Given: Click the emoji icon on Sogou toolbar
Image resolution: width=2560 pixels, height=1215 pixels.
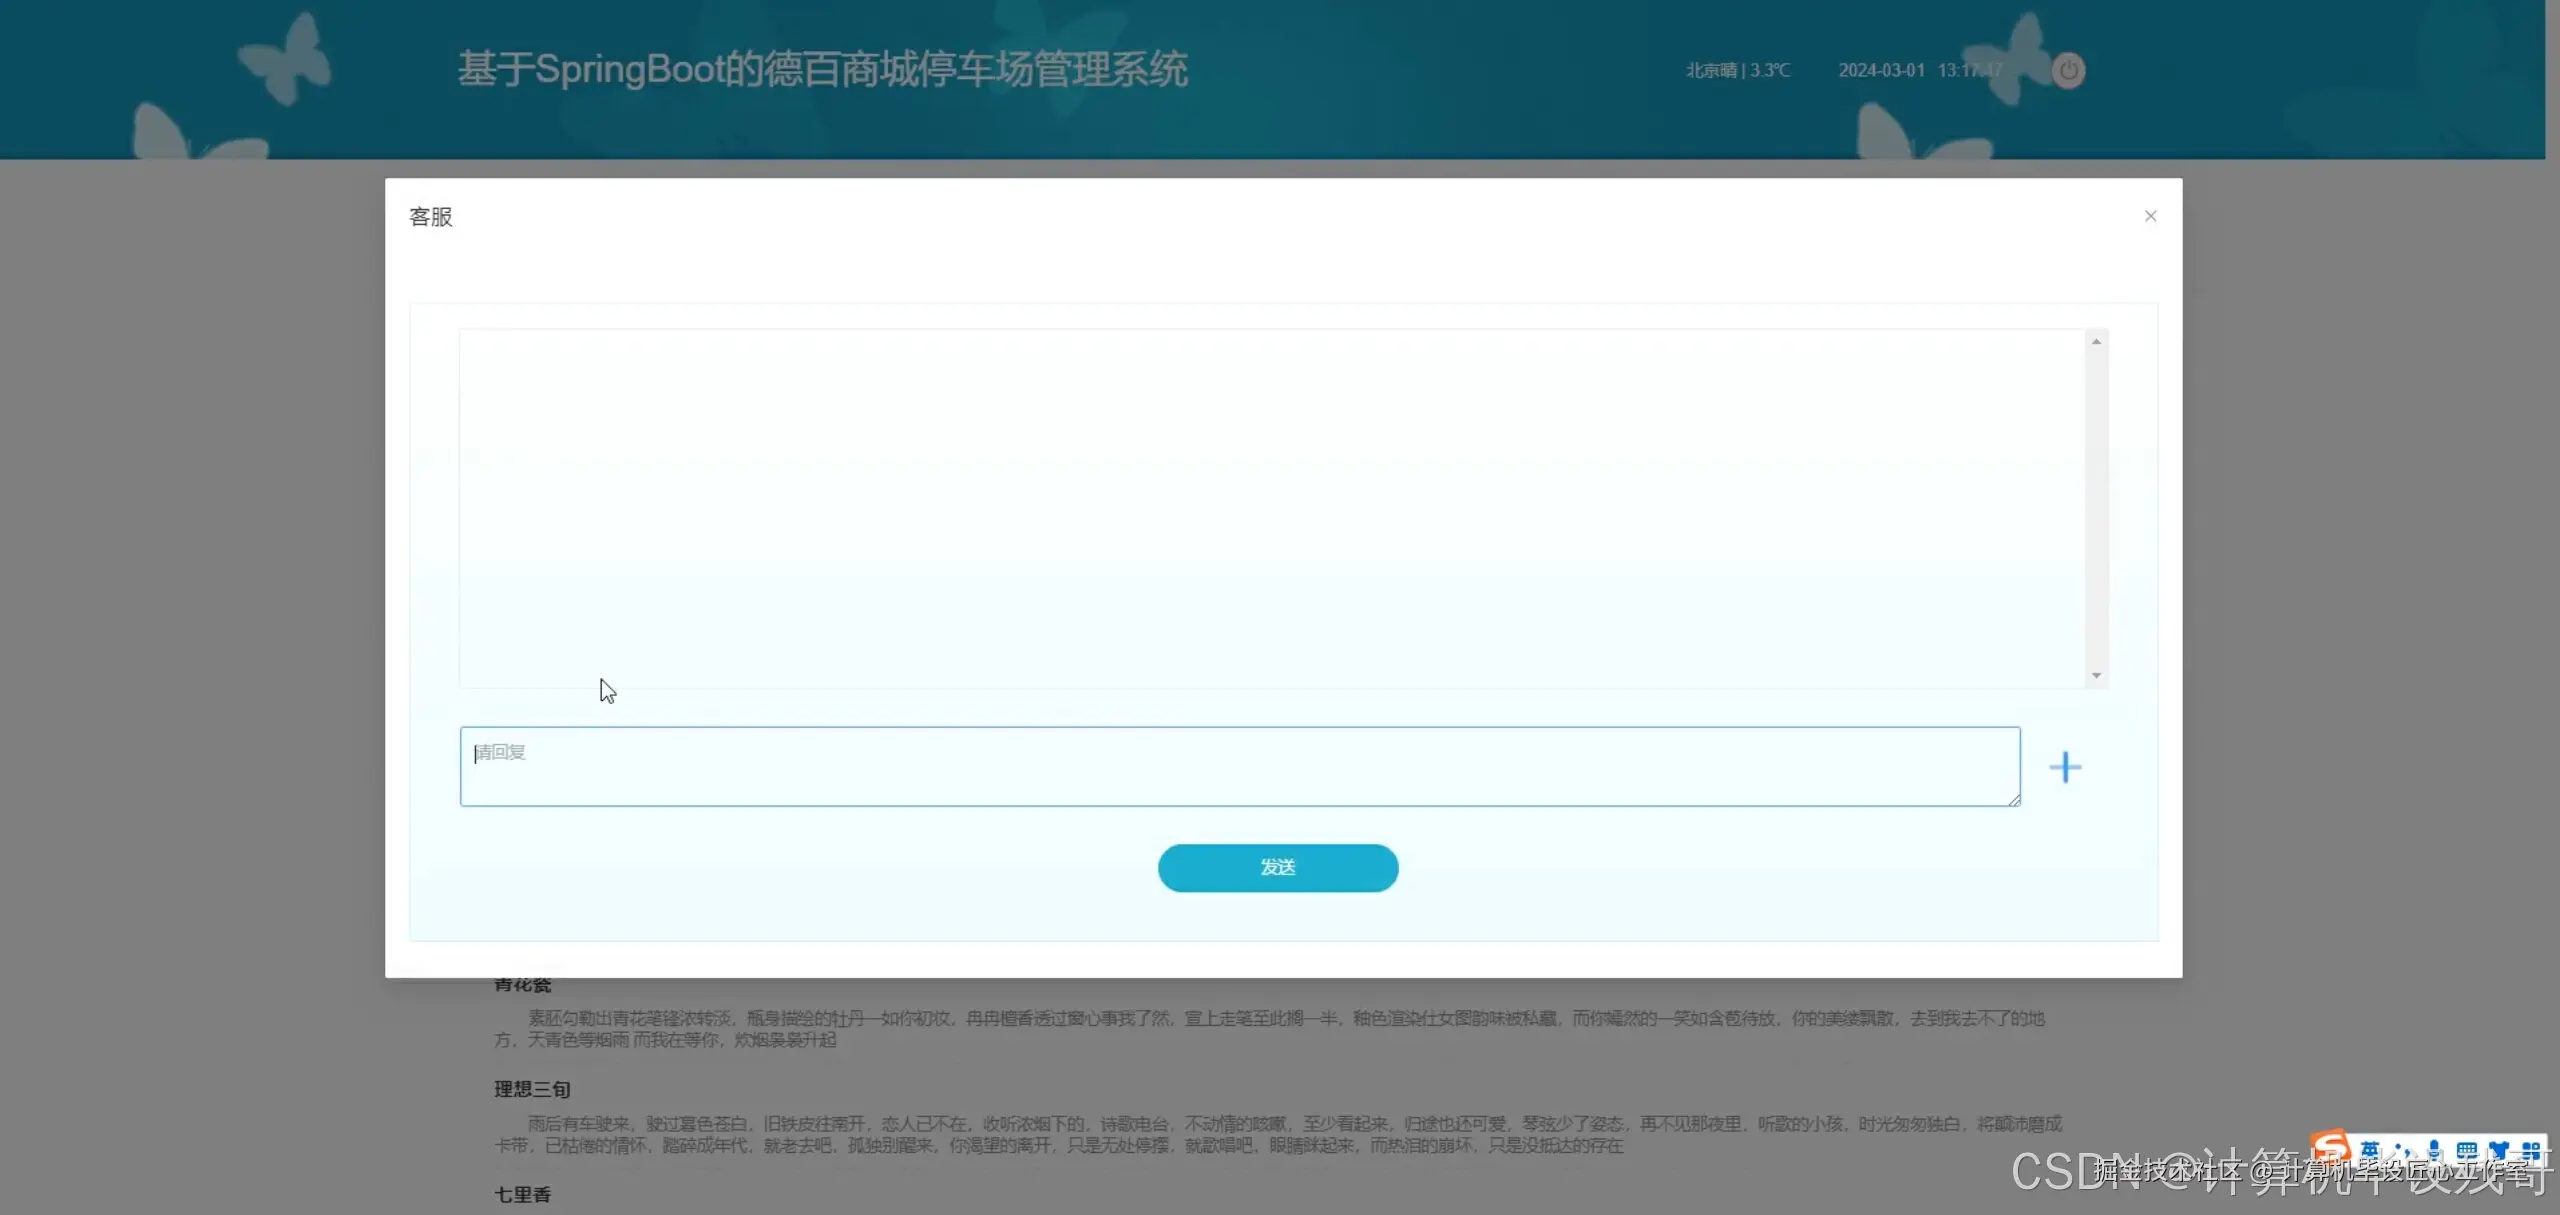Looking at the screenshot, I should (x=2403, y=1148).
